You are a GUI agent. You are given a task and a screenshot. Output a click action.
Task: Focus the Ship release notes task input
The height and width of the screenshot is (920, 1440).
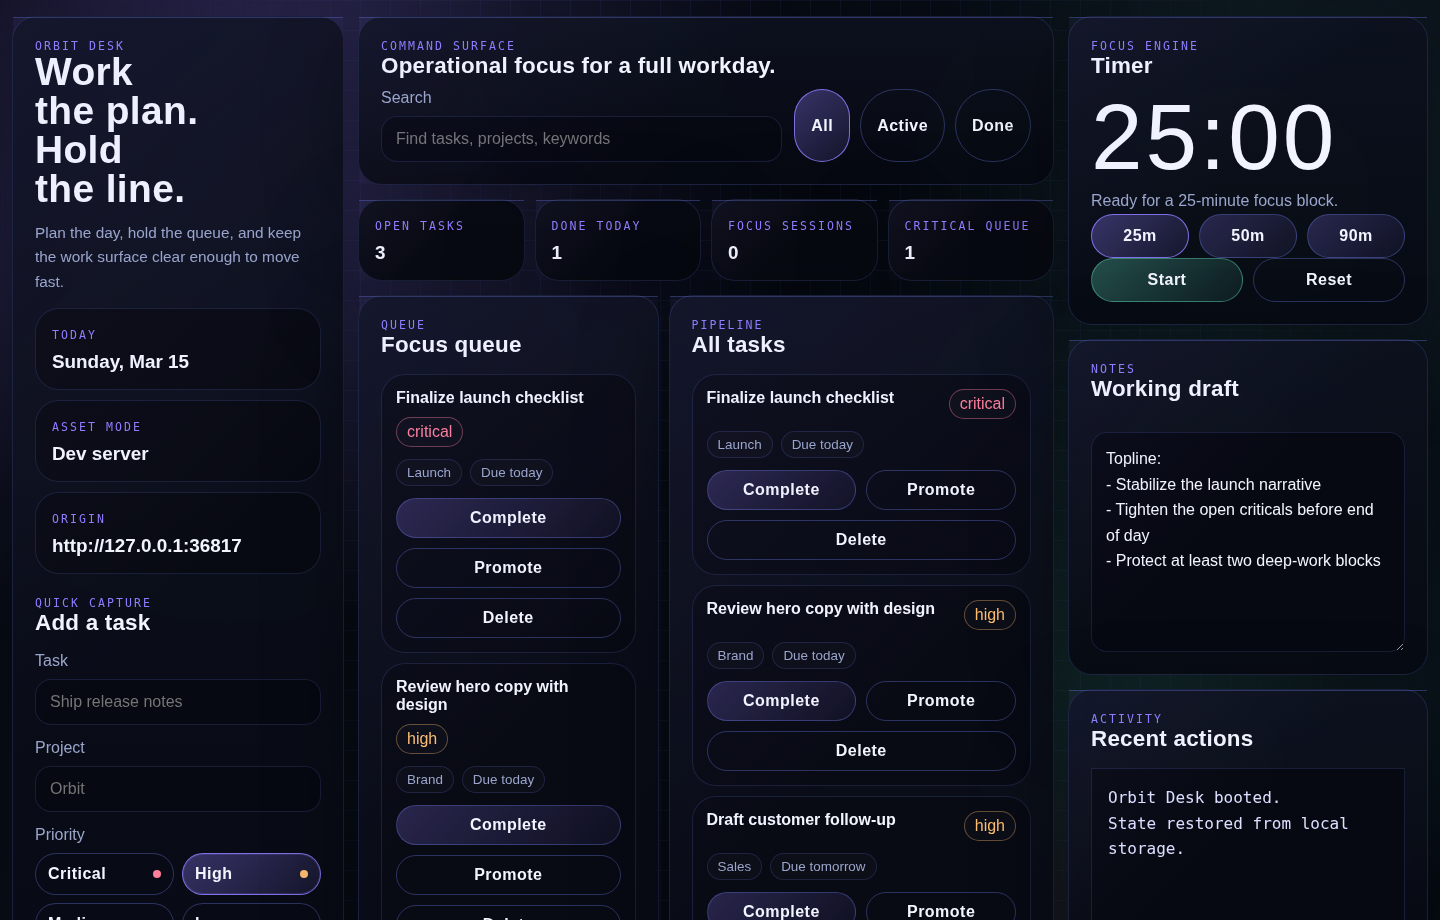pyautogui.click(x=178, y=701)
